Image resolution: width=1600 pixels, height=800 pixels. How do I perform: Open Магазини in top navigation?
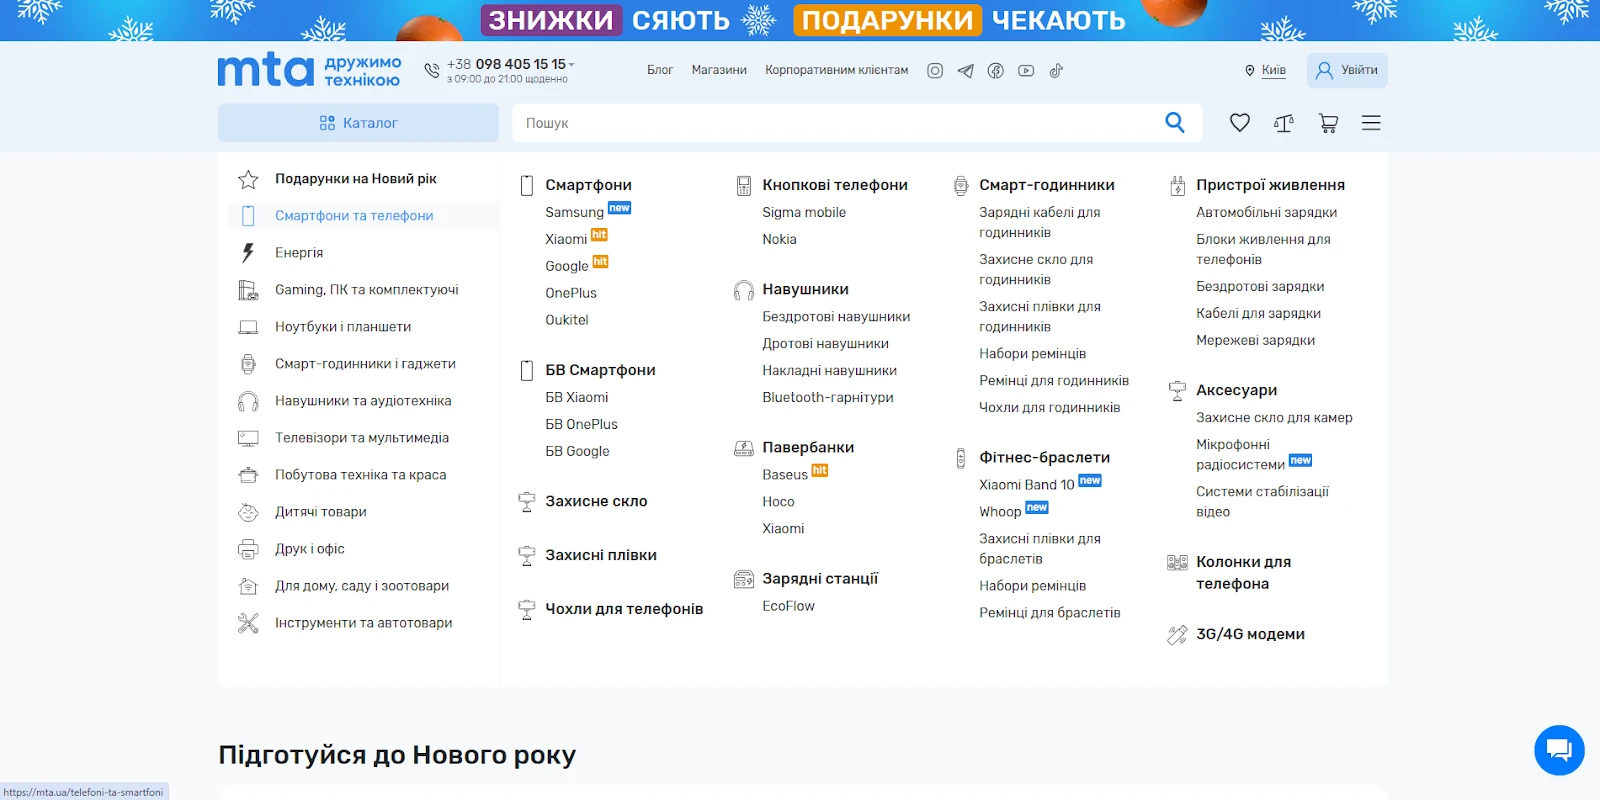719,70
